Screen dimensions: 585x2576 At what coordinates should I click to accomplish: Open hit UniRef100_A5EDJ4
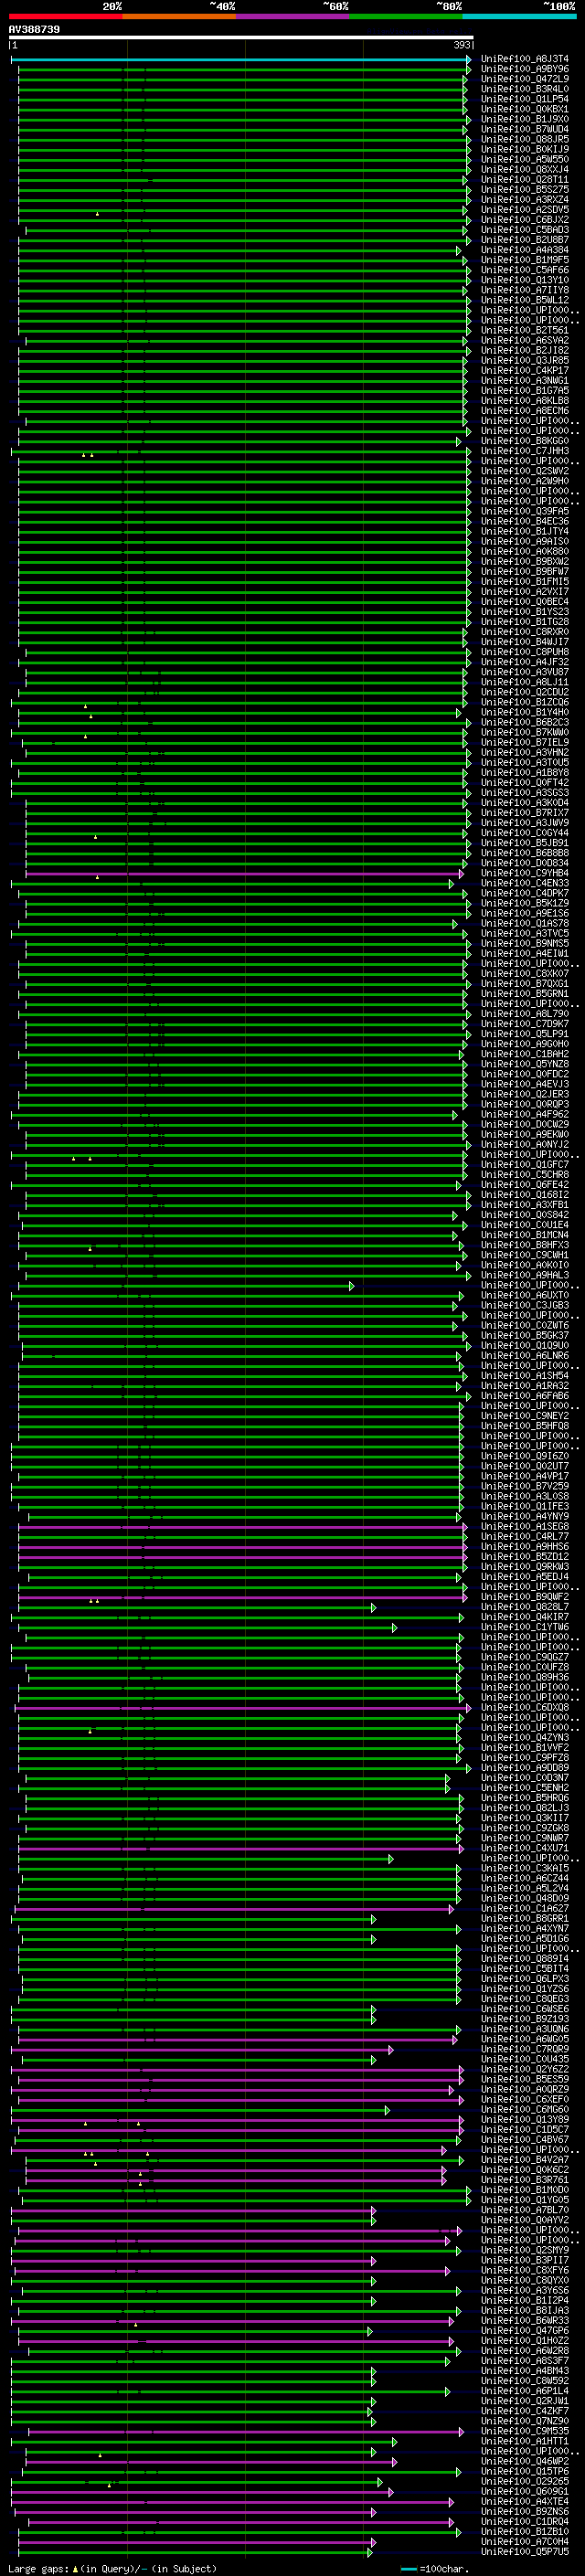[525, 1577]
